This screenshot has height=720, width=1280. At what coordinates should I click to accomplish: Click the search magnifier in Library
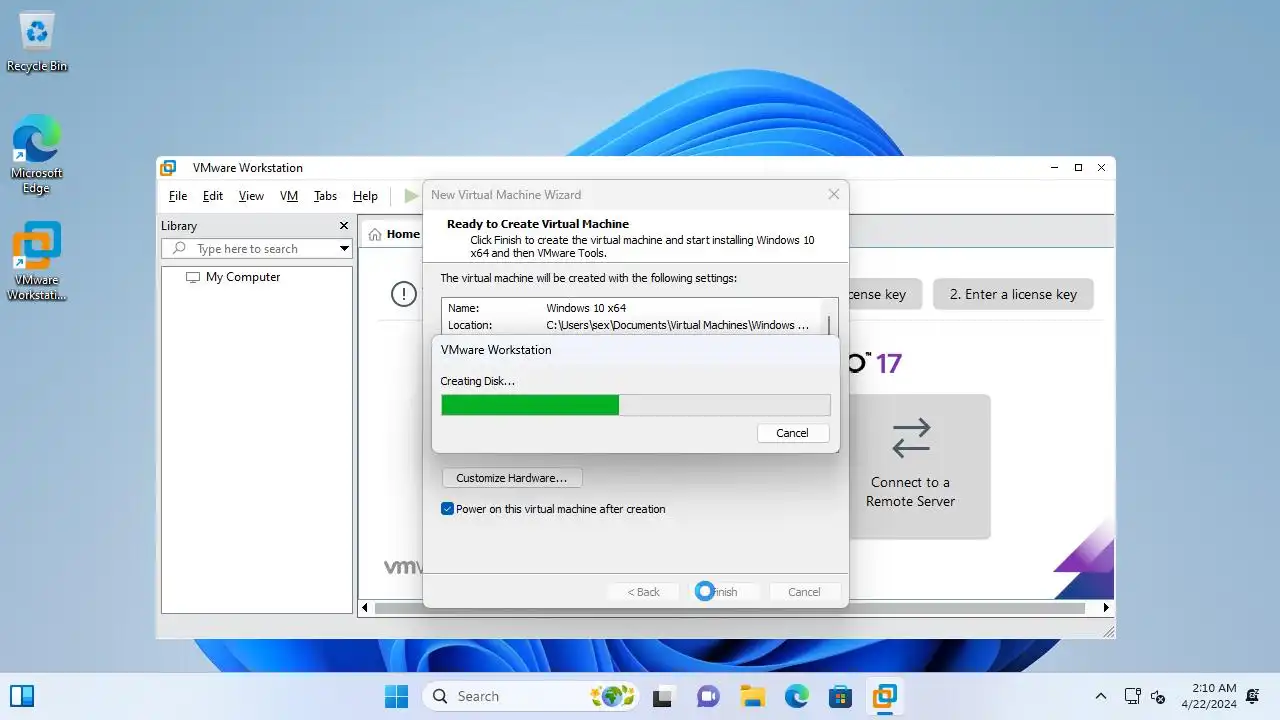(179, 248)
